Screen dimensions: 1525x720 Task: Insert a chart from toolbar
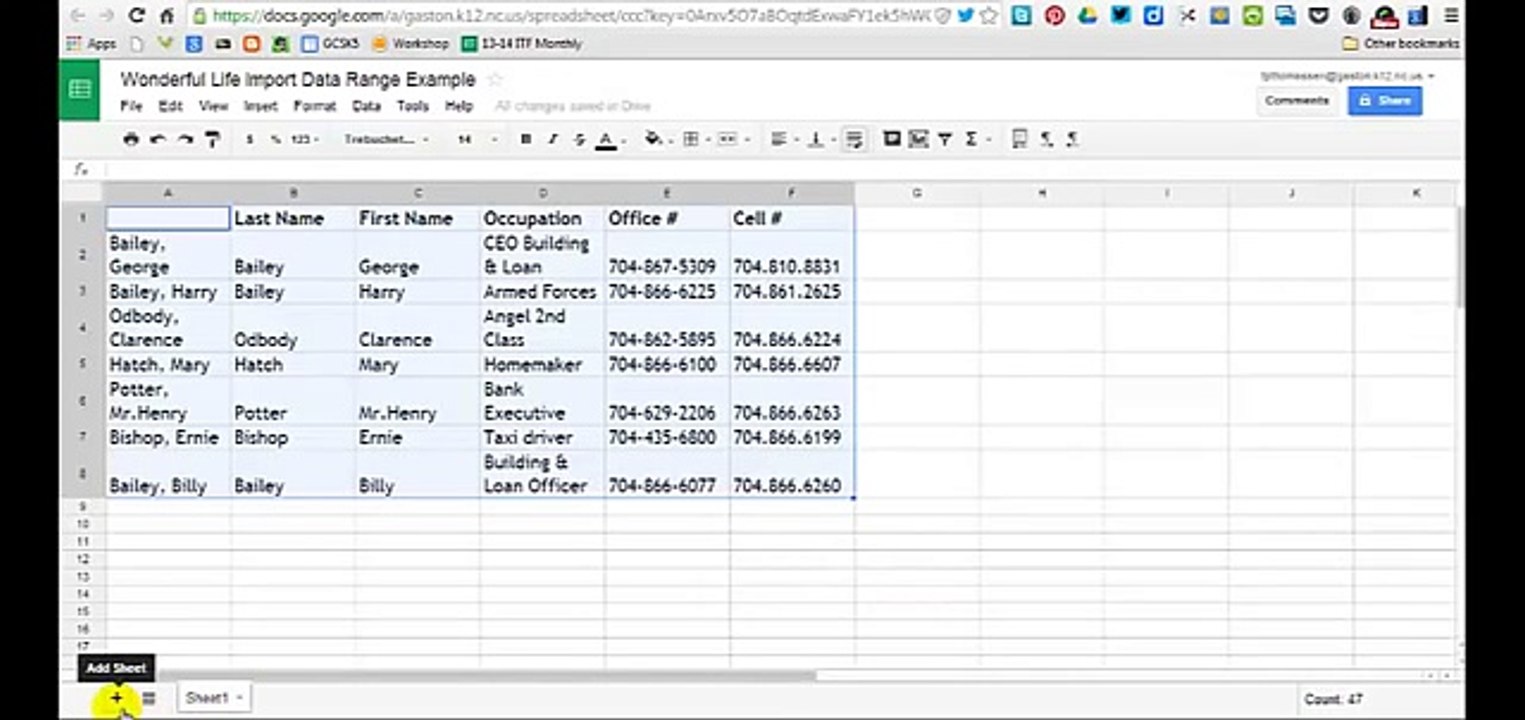pos(918,140)
